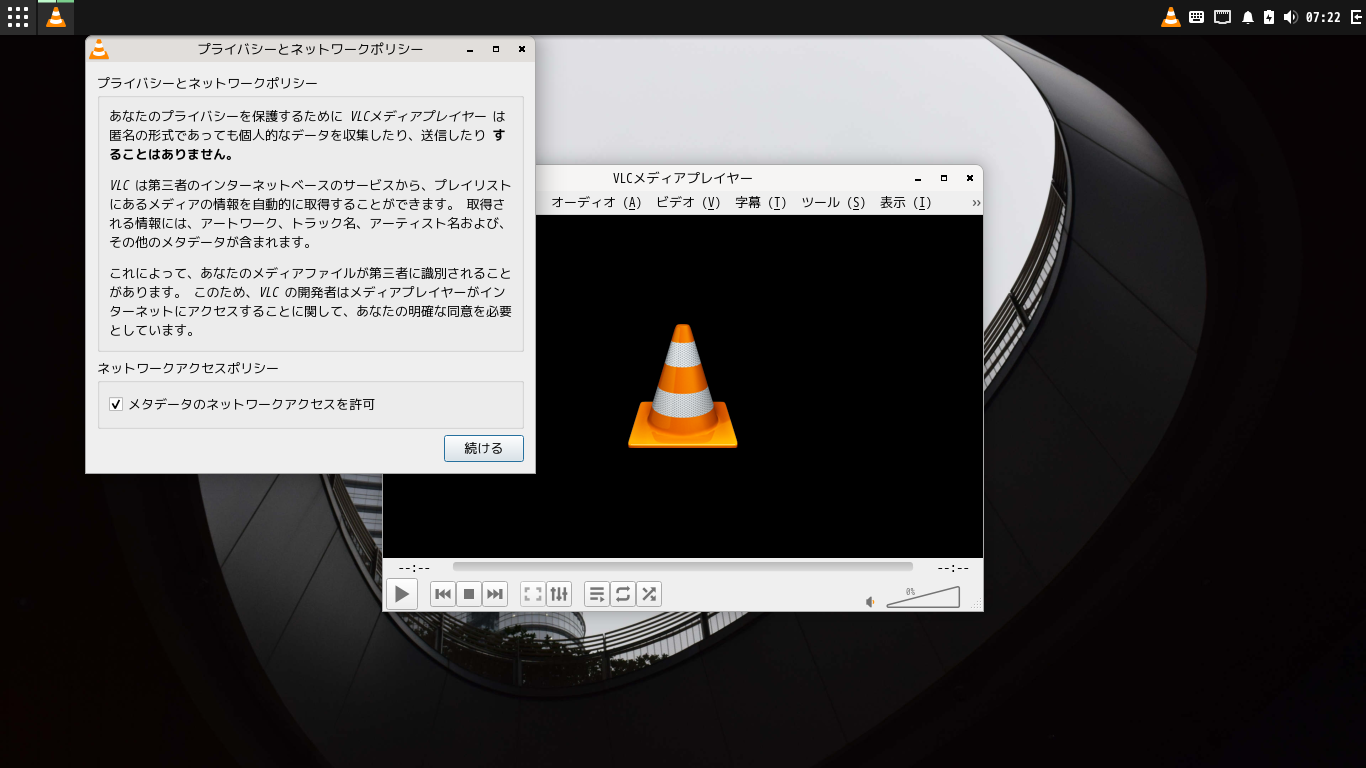The width and height of the screenshot is (1366, 768).
Task: Click the VLC window resize grip
Action: [976, 604]
